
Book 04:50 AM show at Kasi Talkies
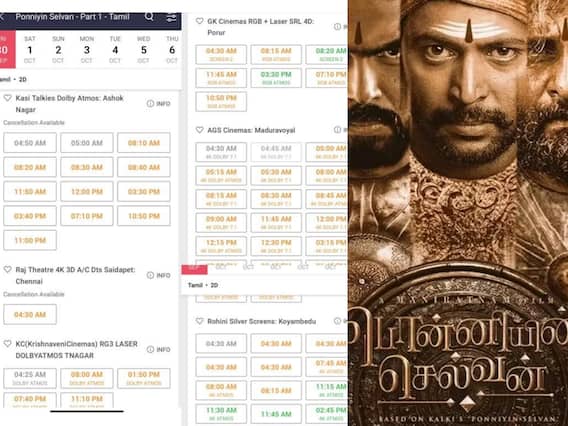point(30,143)
